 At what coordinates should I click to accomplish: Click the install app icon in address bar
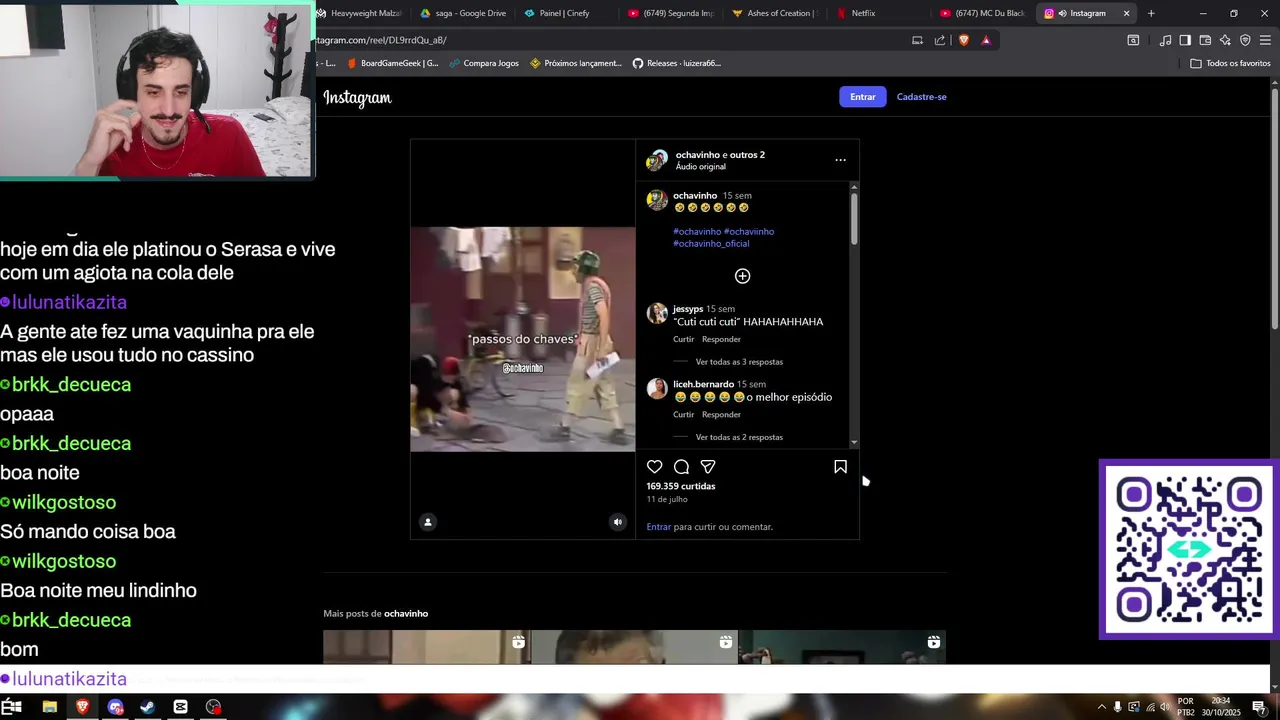(917, 40)
